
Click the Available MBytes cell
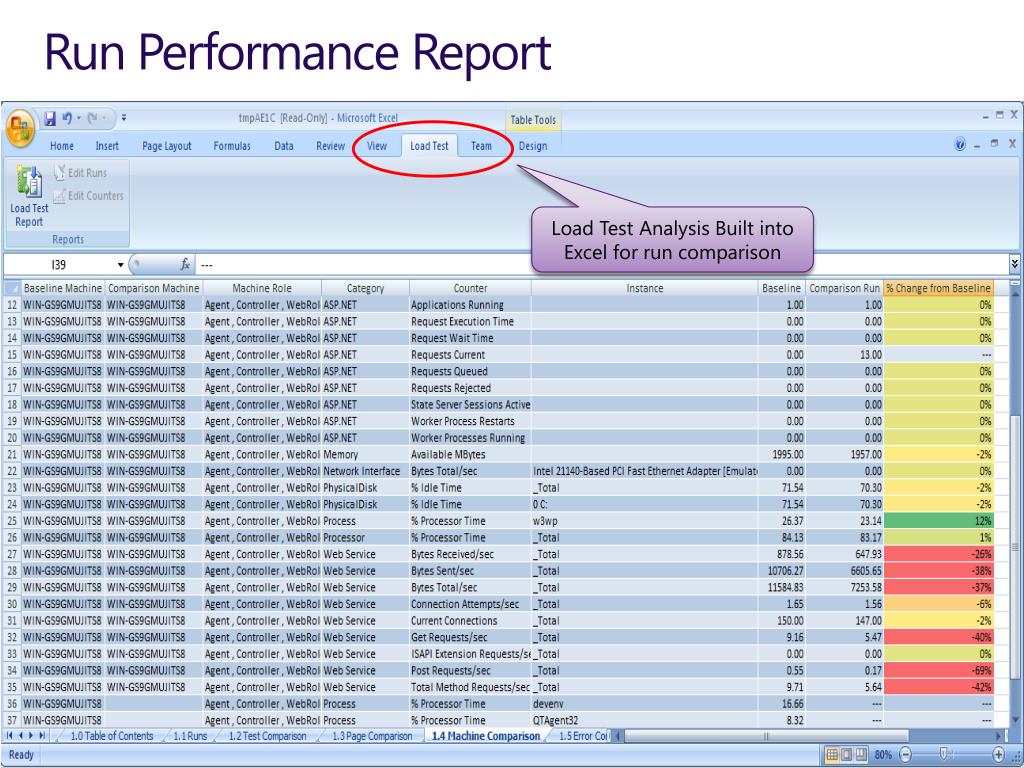[470, 454]
